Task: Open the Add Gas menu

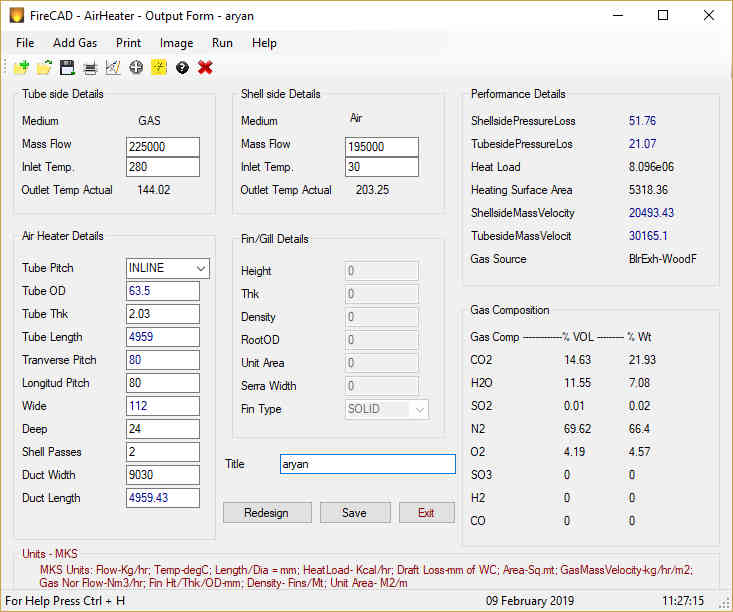Action: click(x=75, y=43)
